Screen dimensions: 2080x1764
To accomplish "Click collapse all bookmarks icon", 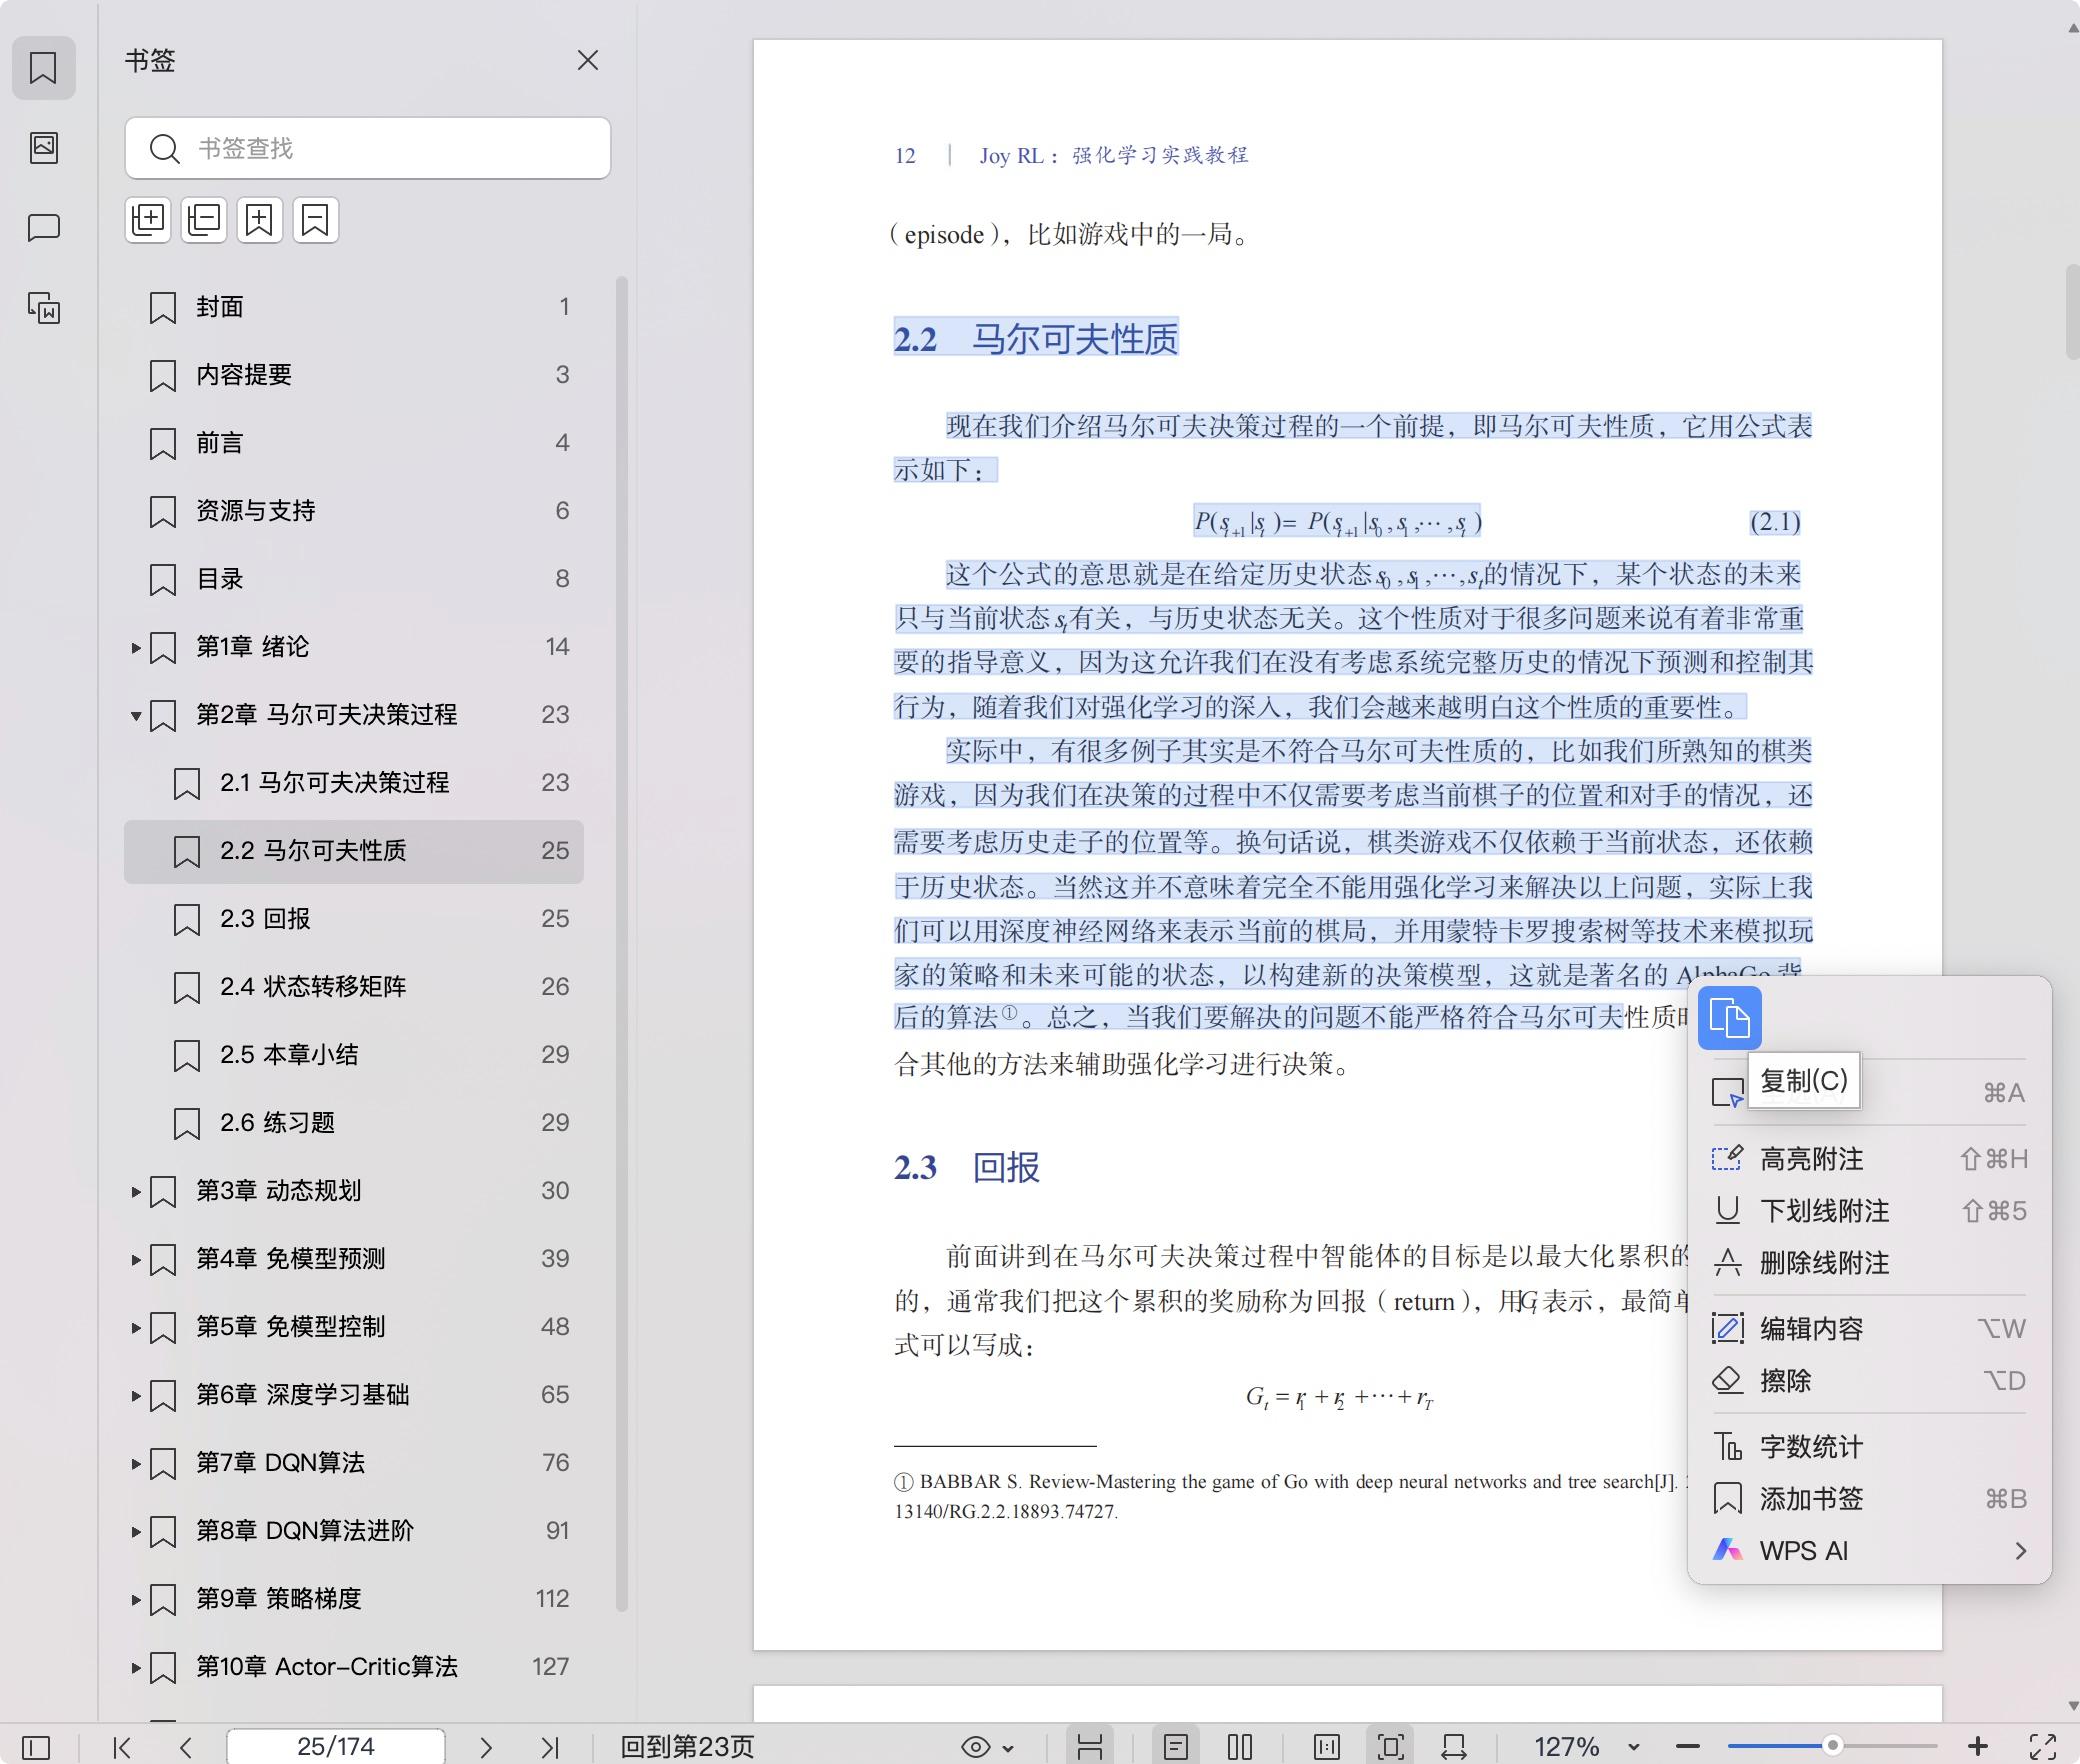I will [204, 220].
